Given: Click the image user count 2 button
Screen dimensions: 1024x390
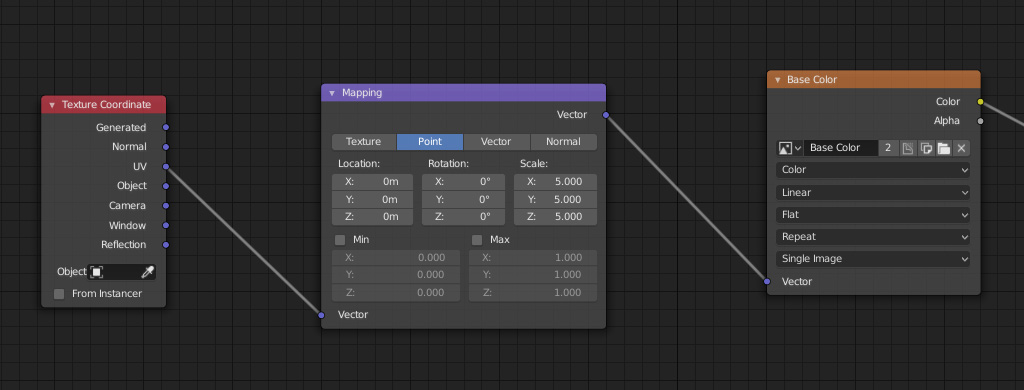Looking at the screenshot, I should [x=888, y=148].
